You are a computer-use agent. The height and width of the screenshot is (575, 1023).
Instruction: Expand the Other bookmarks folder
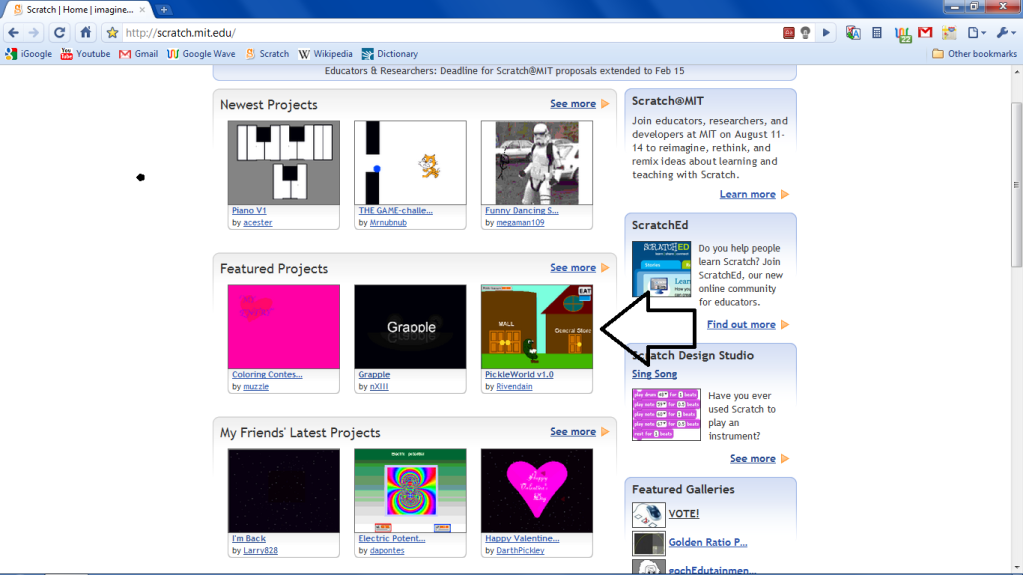point(974,54)
